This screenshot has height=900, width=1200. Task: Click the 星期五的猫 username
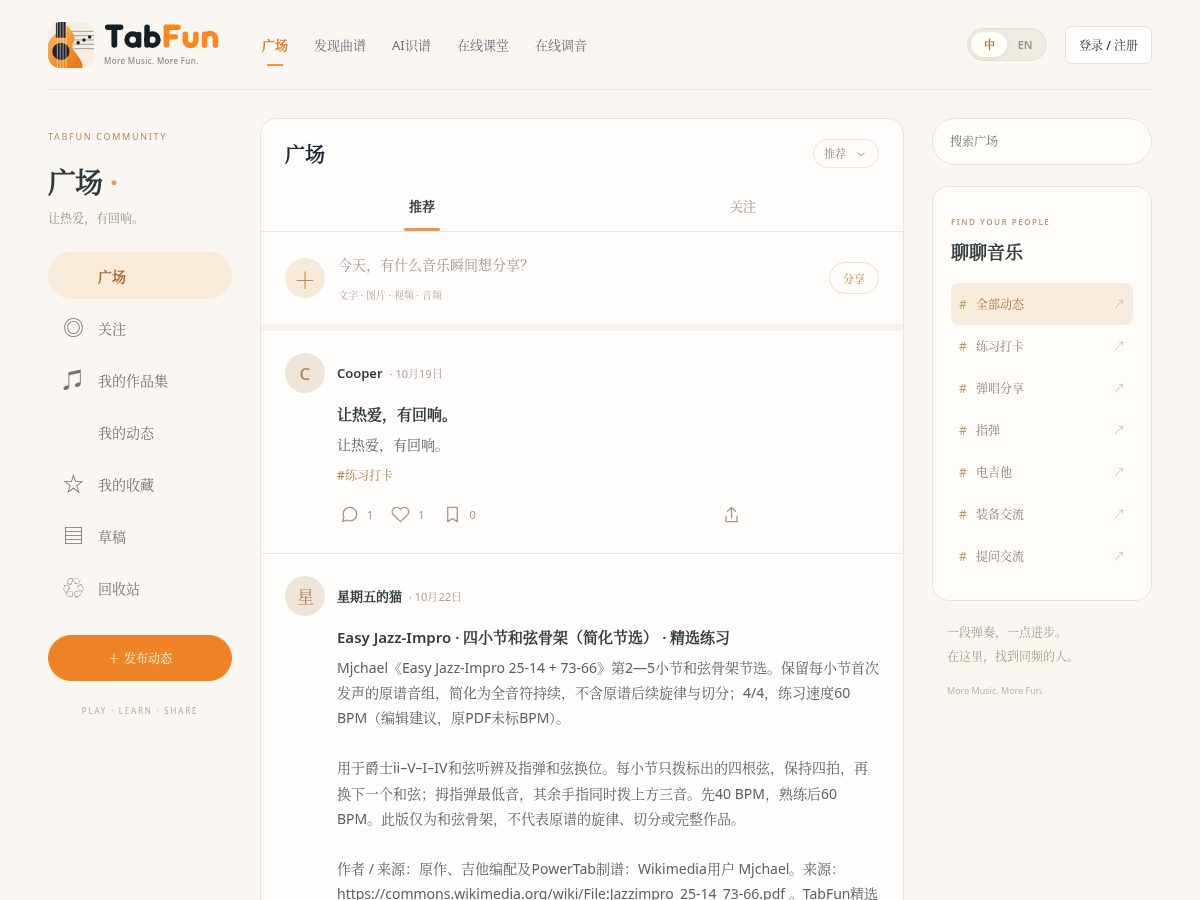pyautogui.click(x=369, y=596)
